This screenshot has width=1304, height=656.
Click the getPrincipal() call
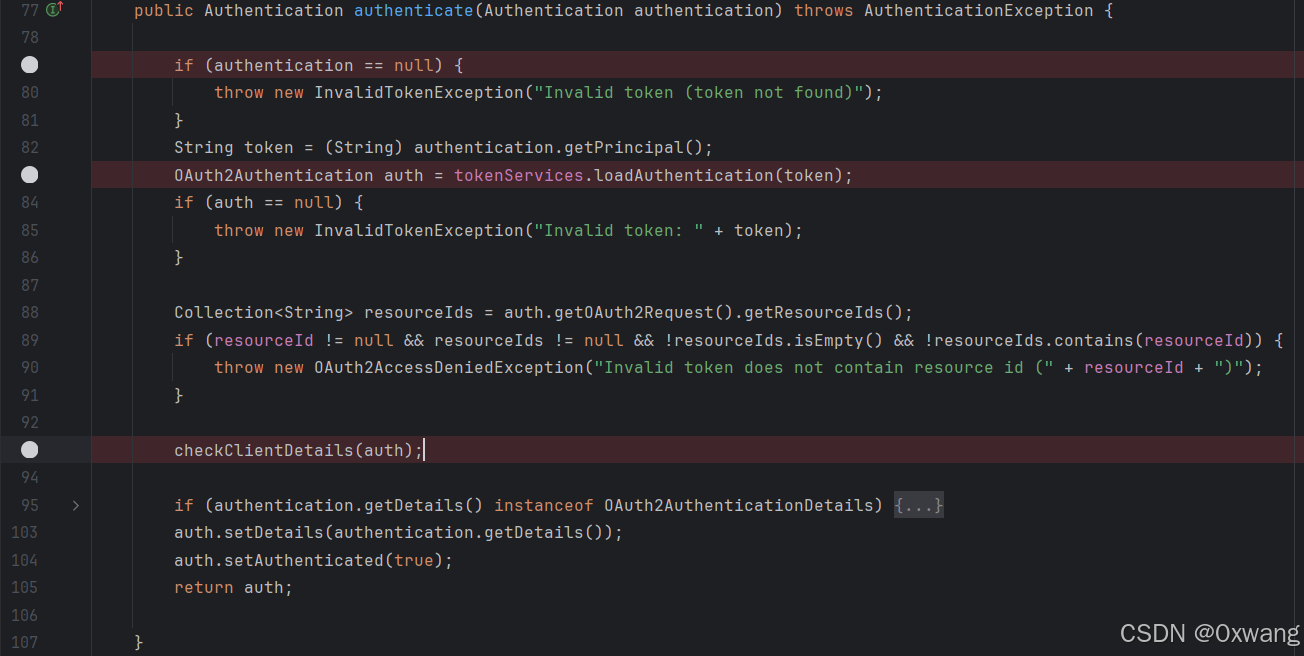(x=634, y=147)
